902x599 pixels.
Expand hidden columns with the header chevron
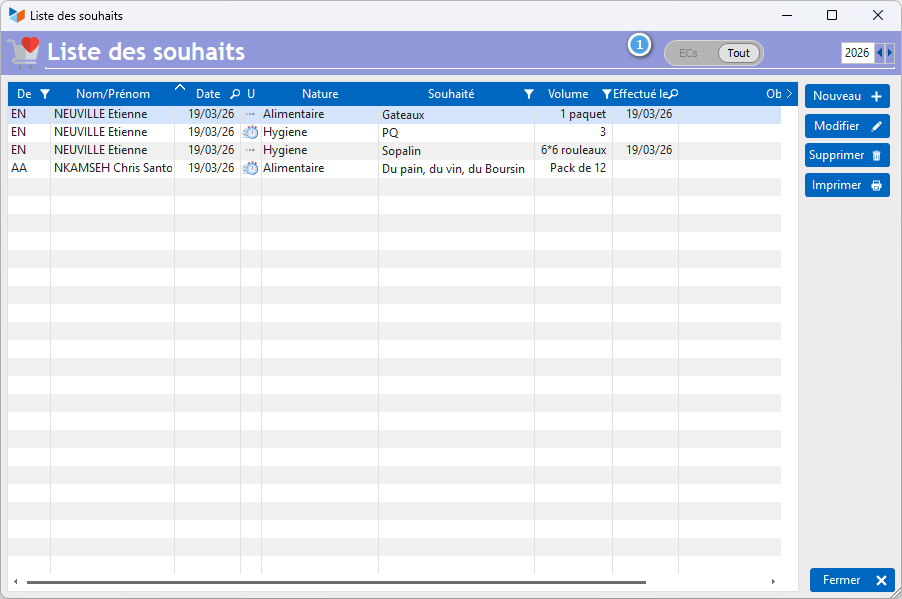tap(789, 94)
